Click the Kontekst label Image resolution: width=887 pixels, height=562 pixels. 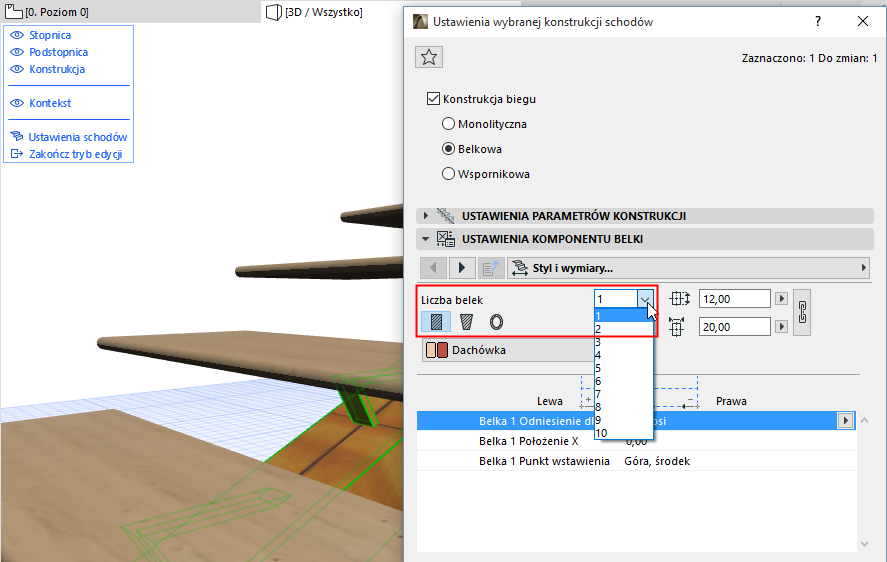coord(50,103)
